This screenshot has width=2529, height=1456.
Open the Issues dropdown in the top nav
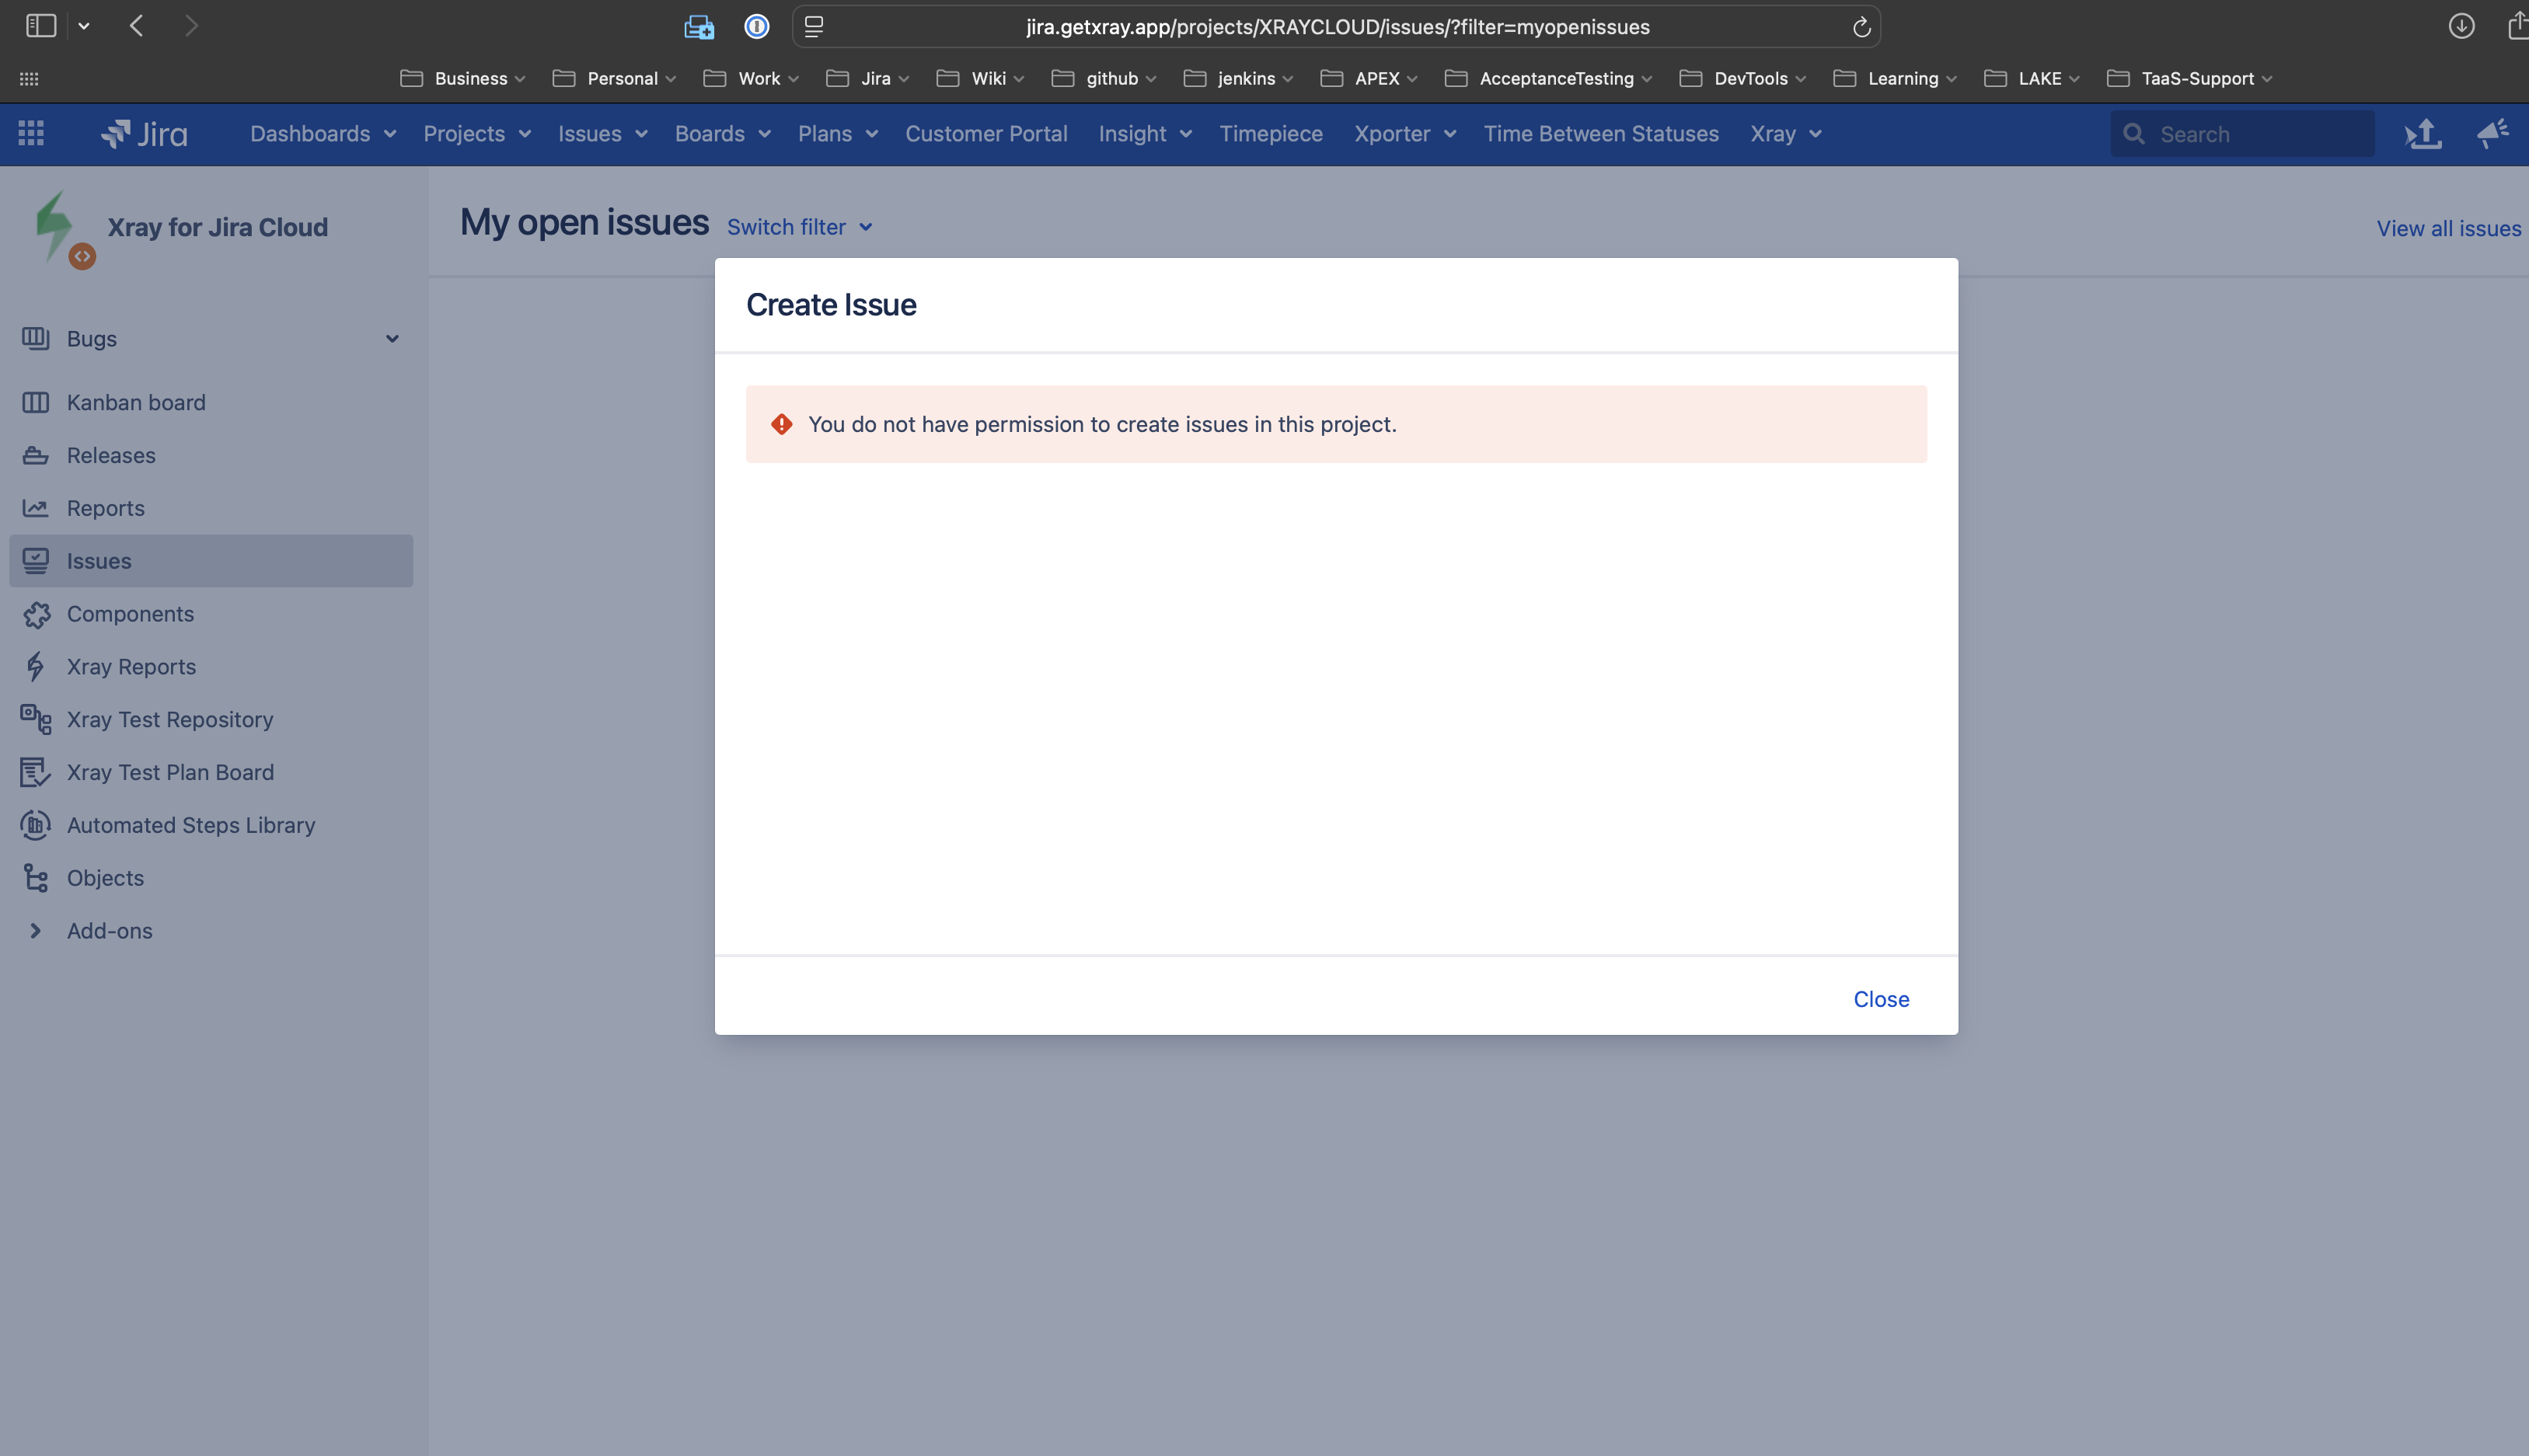603,133
